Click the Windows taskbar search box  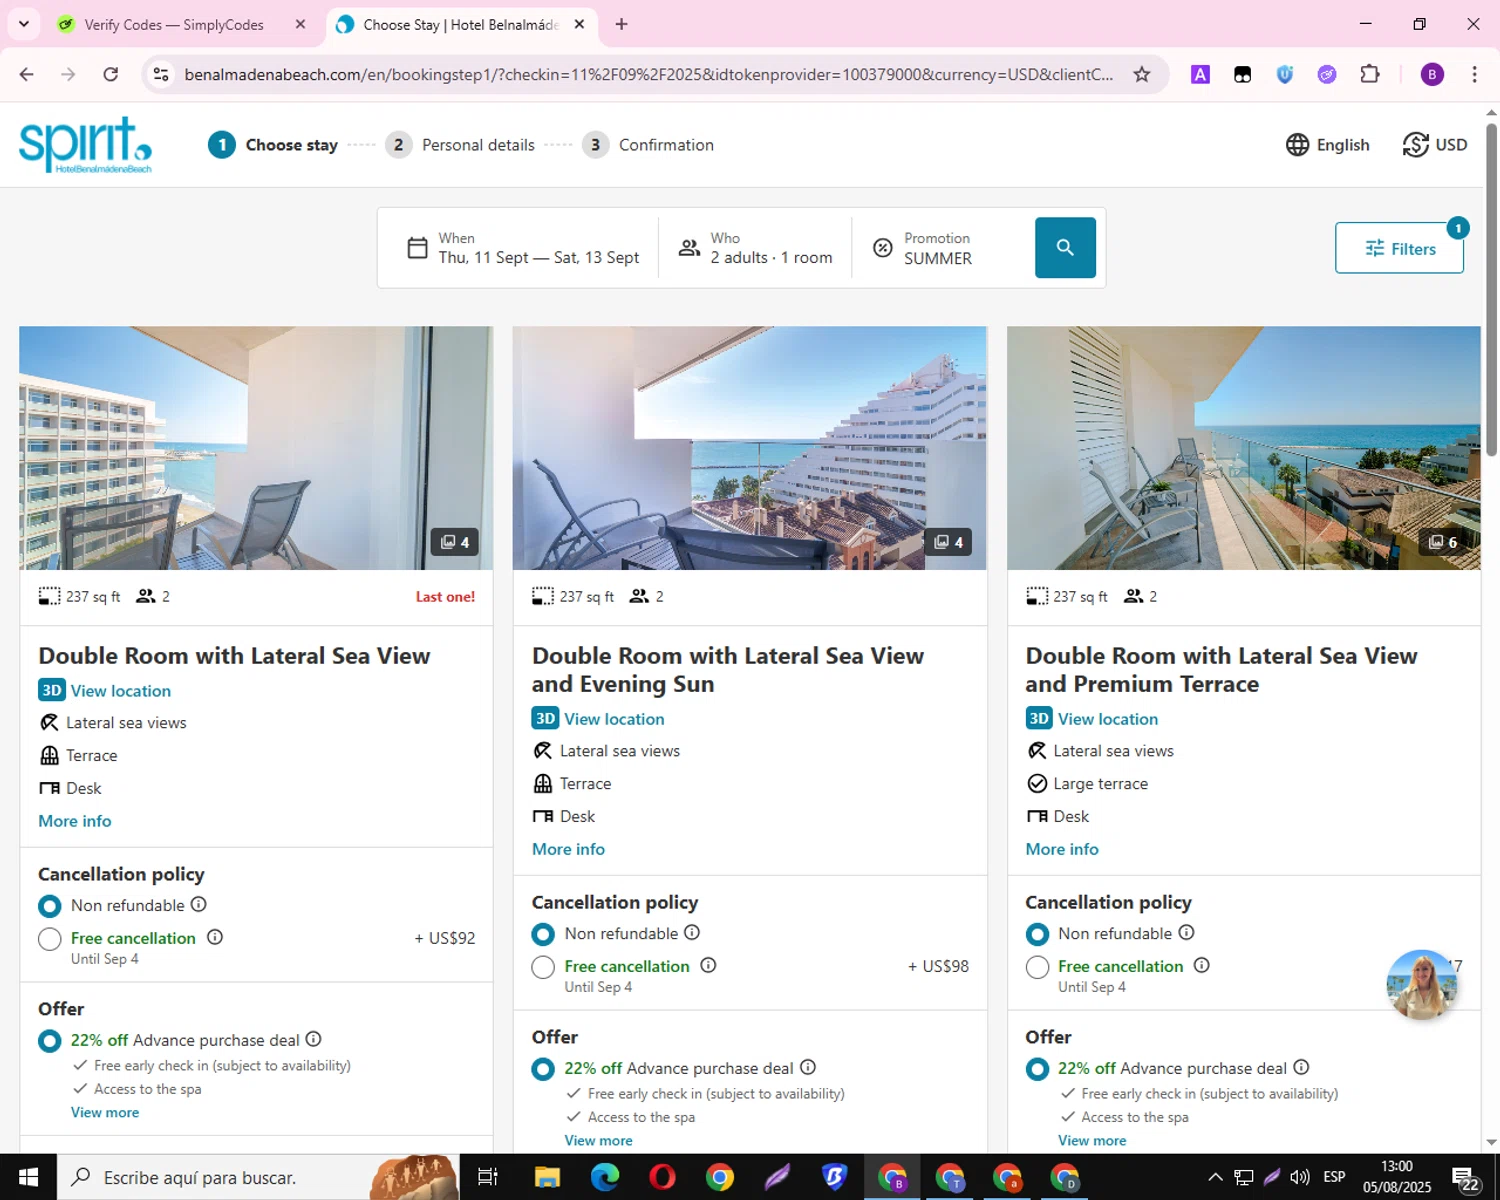tap(258, 1177)
